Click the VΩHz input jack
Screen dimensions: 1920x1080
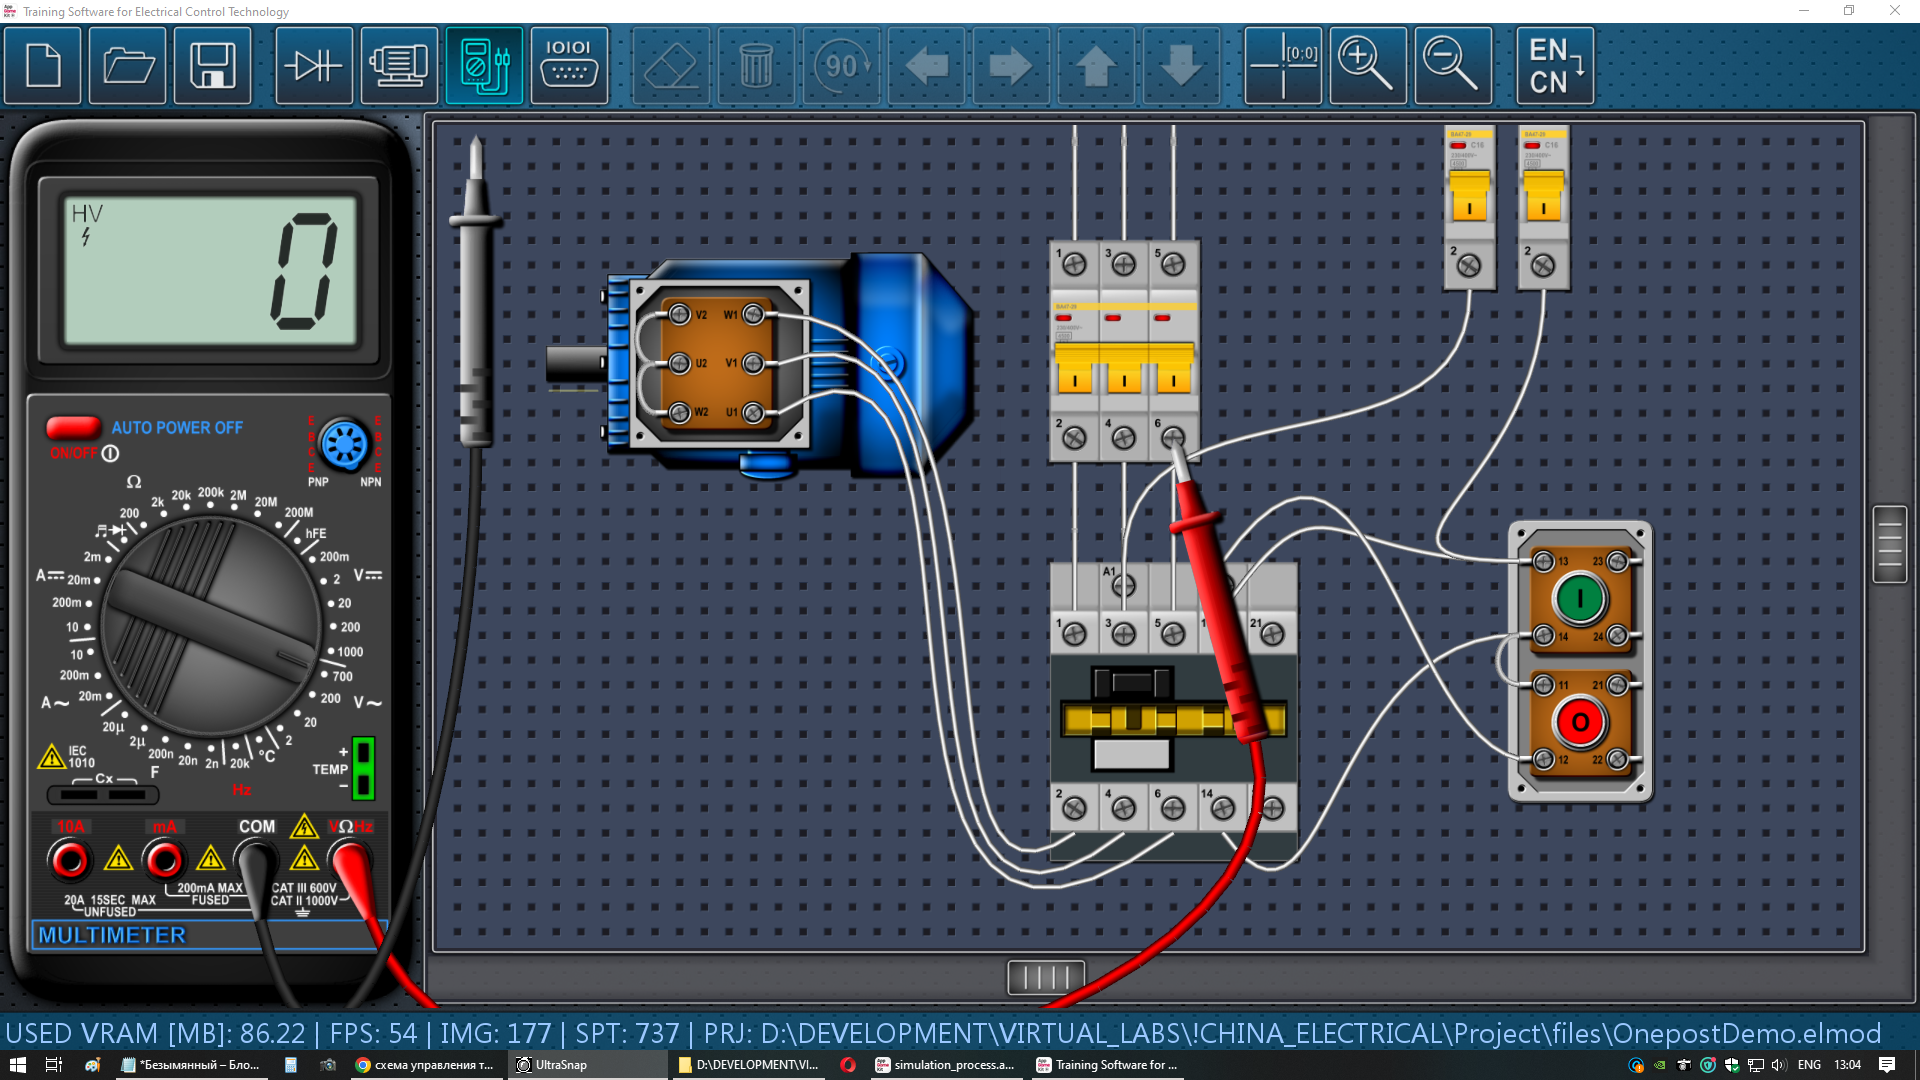coord(350,858)
